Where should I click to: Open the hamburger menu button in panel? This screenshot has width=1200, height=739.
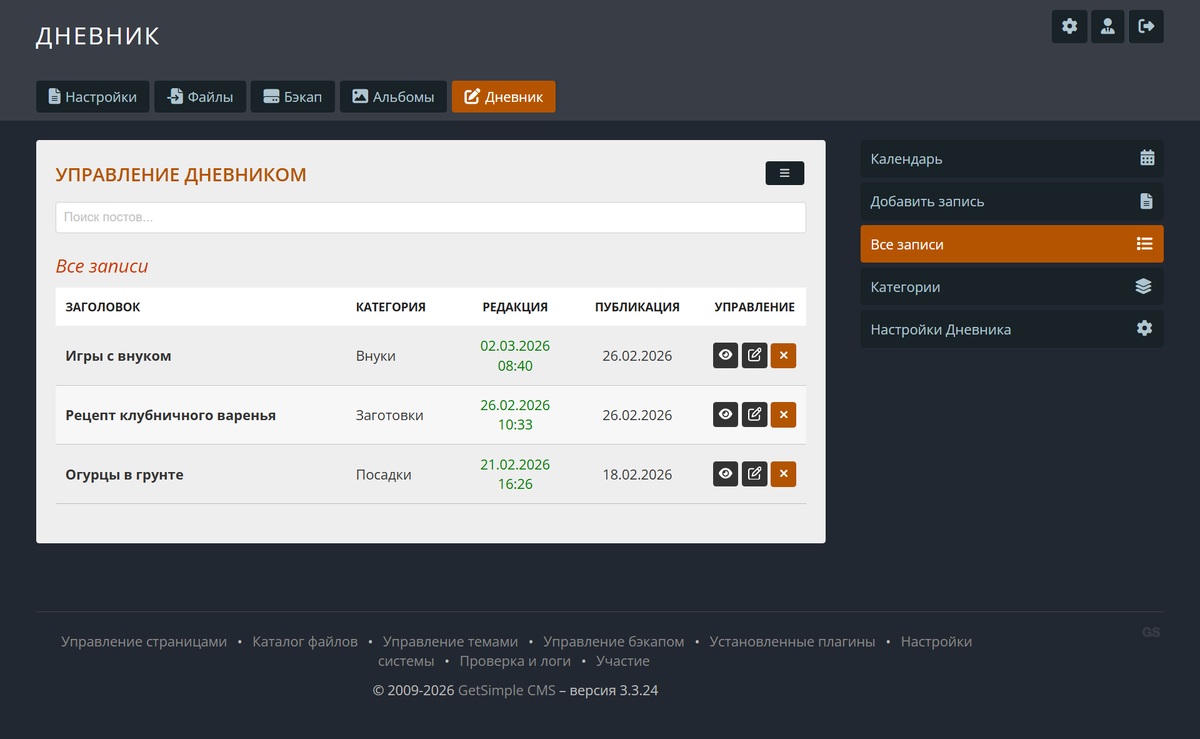[x=785, y=173]
